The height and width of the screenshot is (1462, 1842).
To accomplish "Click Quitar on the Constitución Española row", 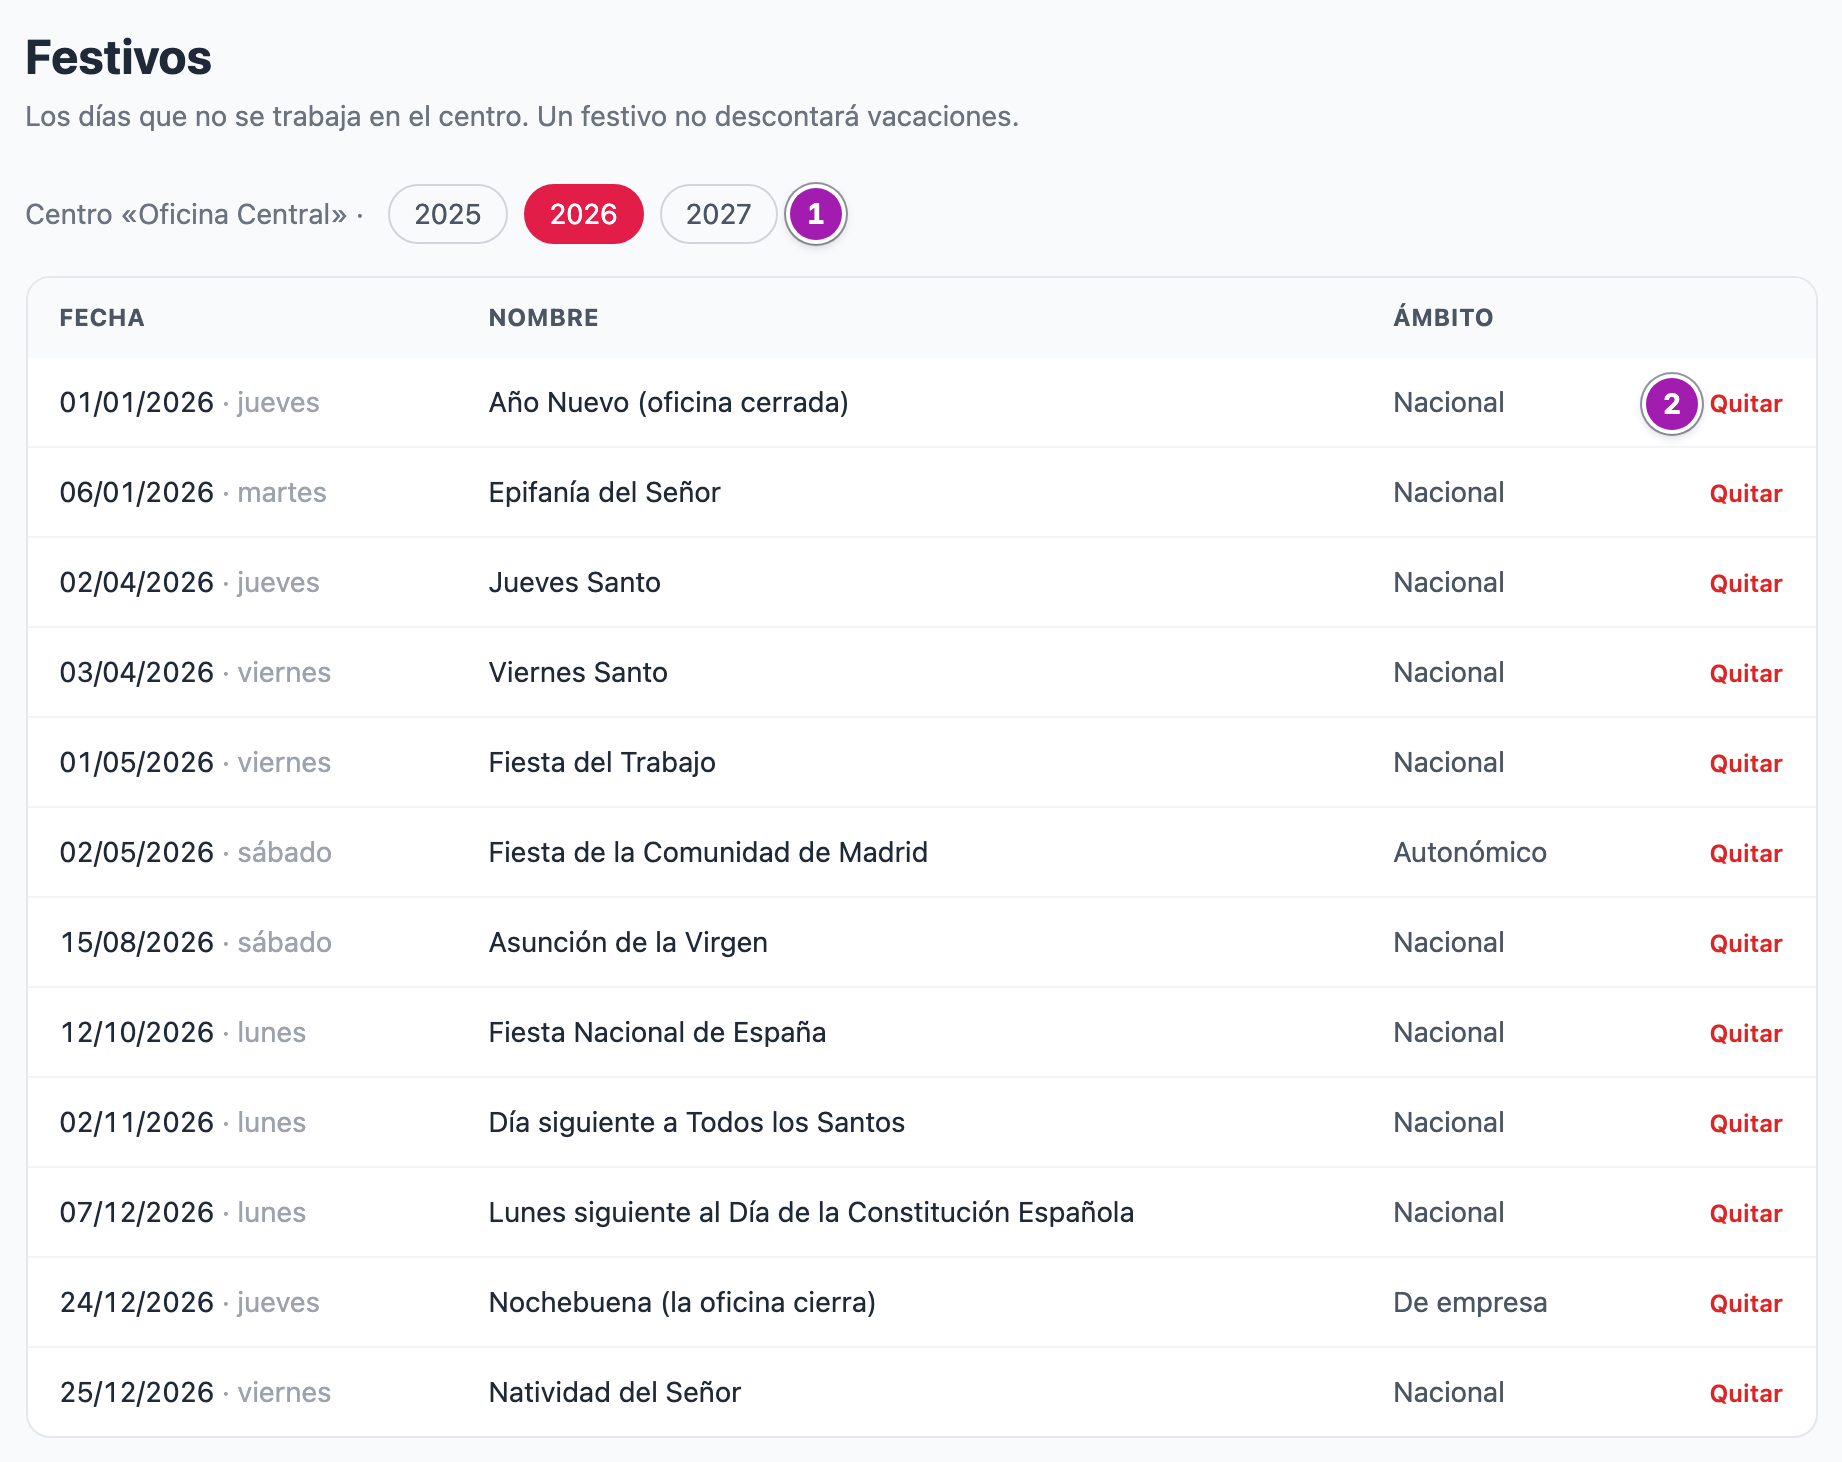I will 1745,1213.
